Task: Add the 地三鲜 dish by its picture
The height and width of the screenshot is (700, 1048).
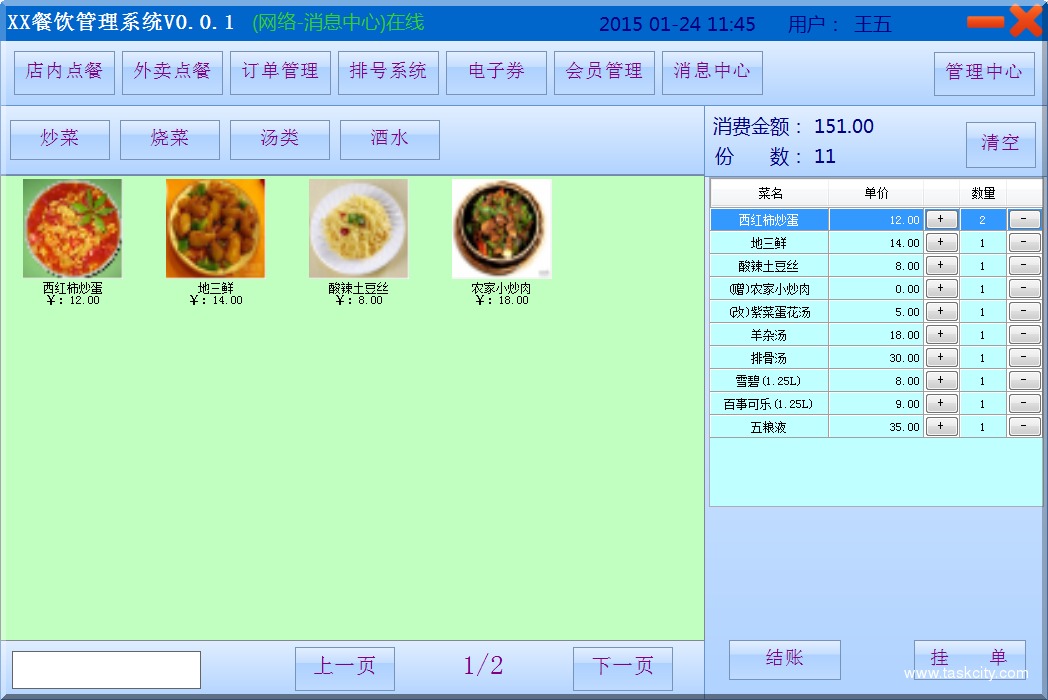Action: coord(215,228)
